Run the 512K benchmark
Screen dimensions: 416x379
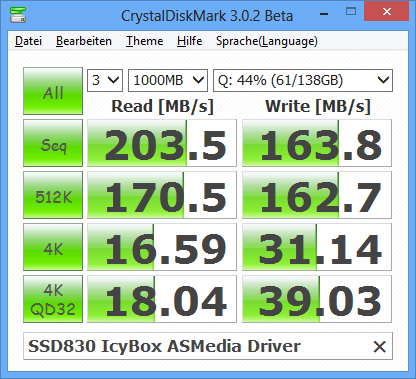tap(53, 195)
